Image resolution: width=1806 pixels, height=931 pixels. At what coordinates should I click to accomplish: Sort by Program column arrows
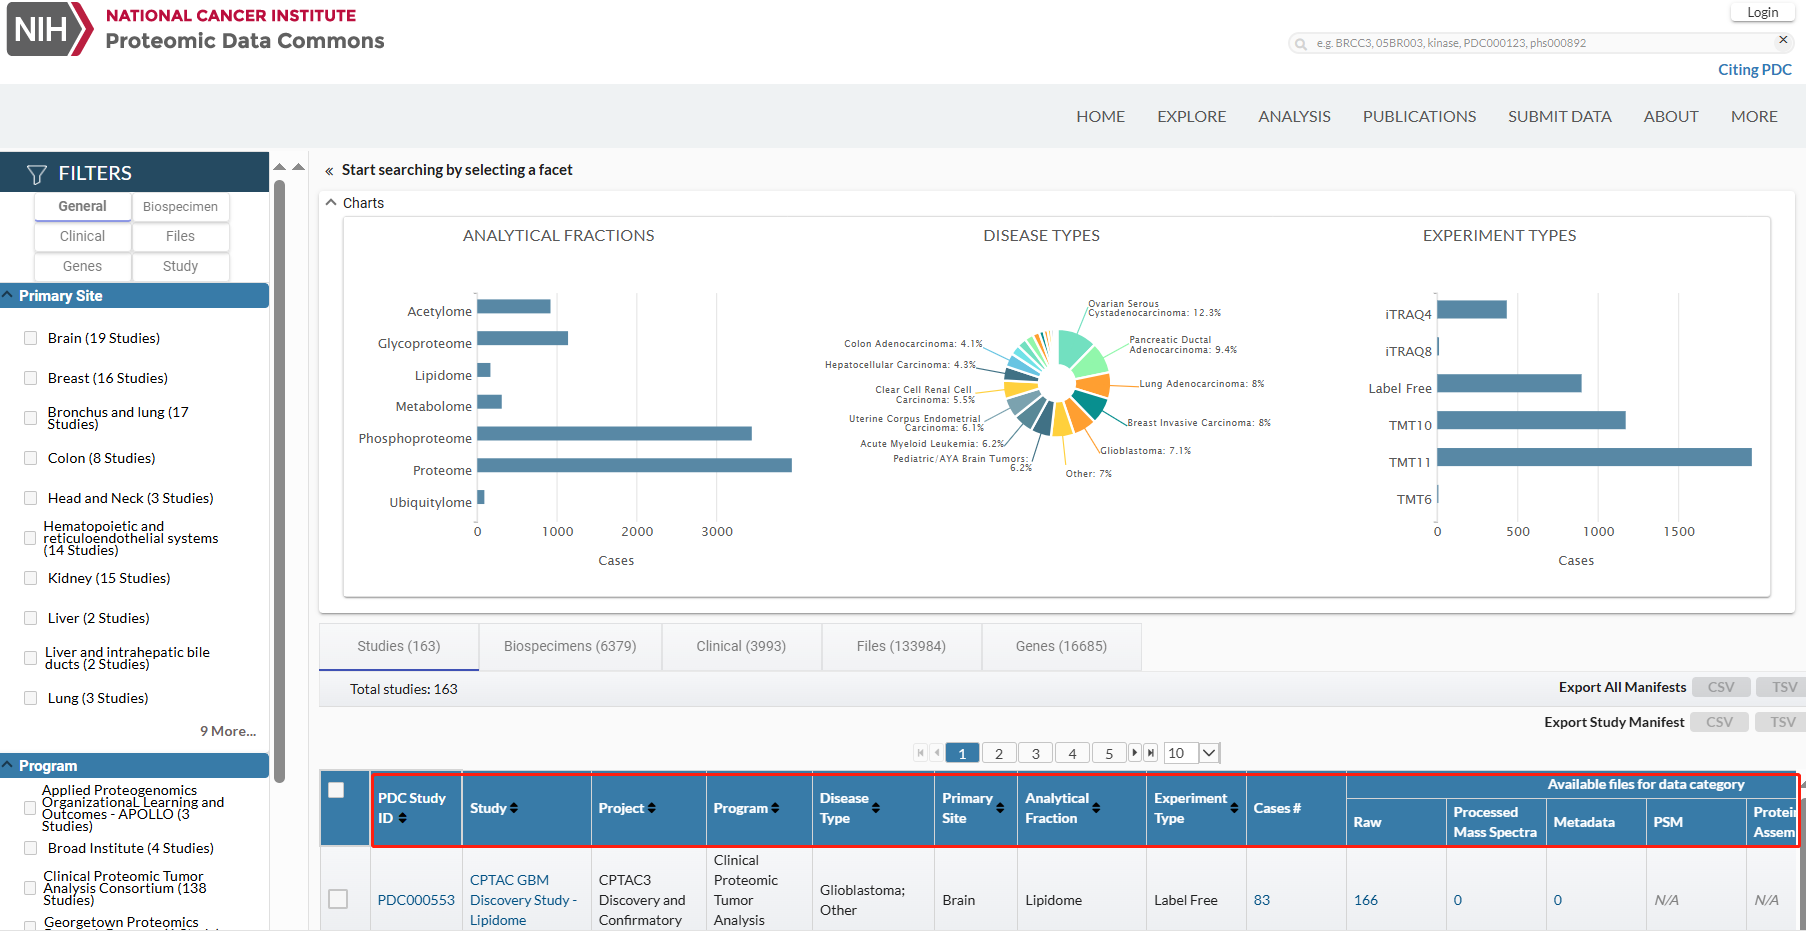775,808
